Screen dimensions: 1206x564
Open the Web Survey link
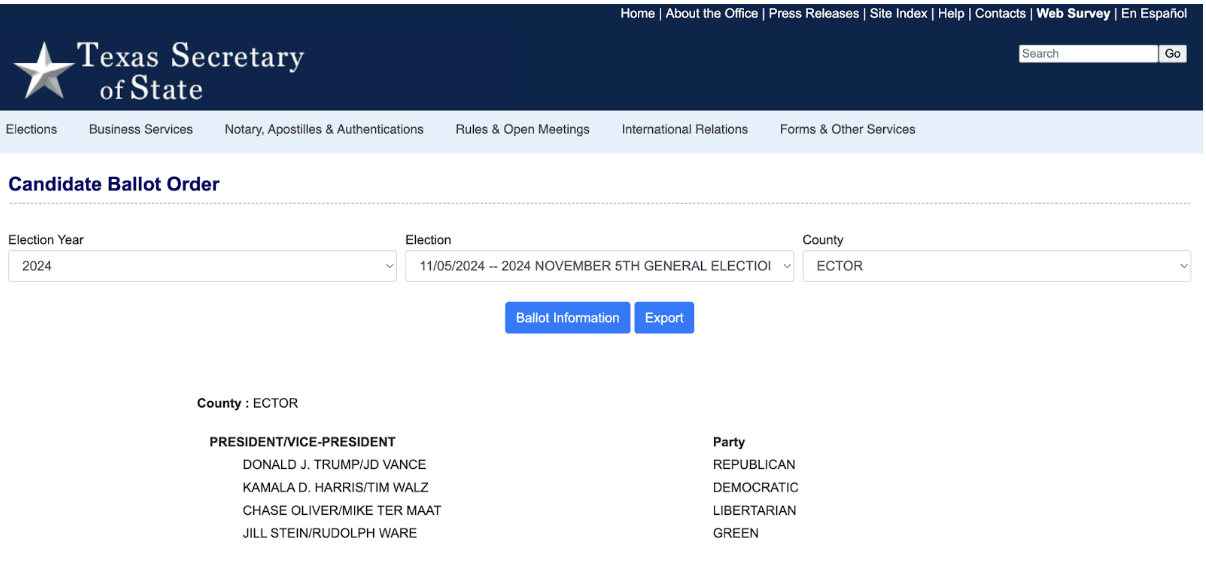1073,14
